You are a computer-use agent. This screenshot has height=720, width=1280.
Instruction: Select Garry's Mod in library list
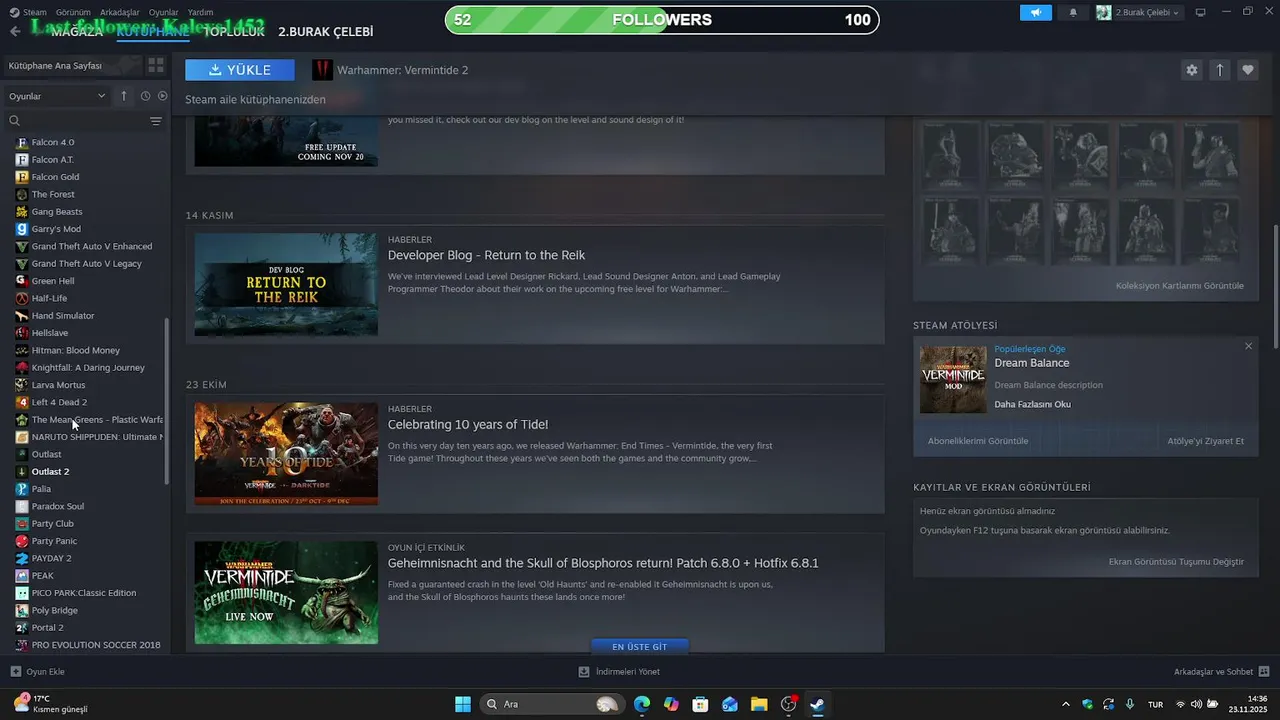(56, 229)
